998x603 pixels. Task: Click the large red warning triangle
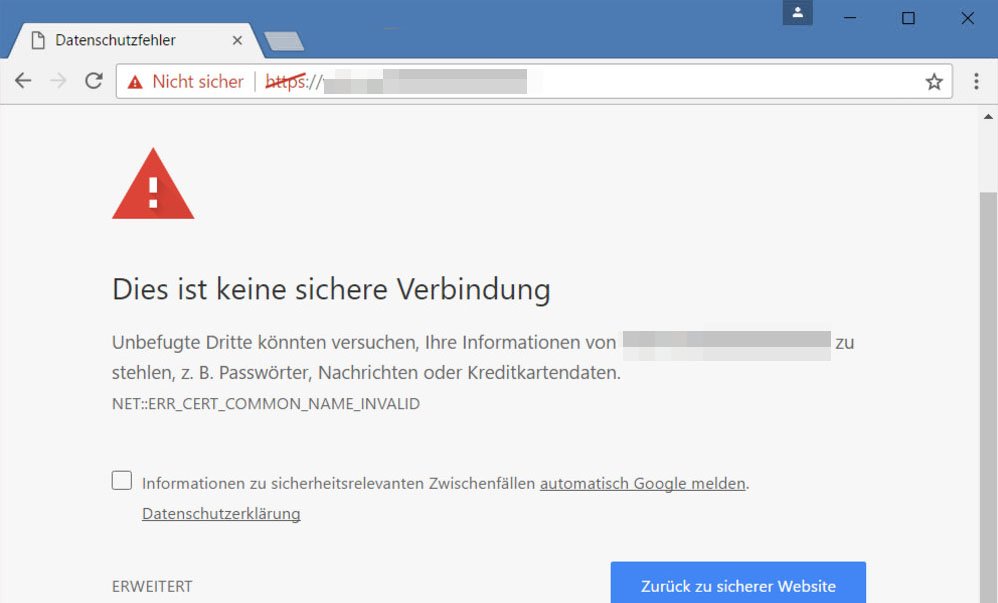tap(153, 186)
